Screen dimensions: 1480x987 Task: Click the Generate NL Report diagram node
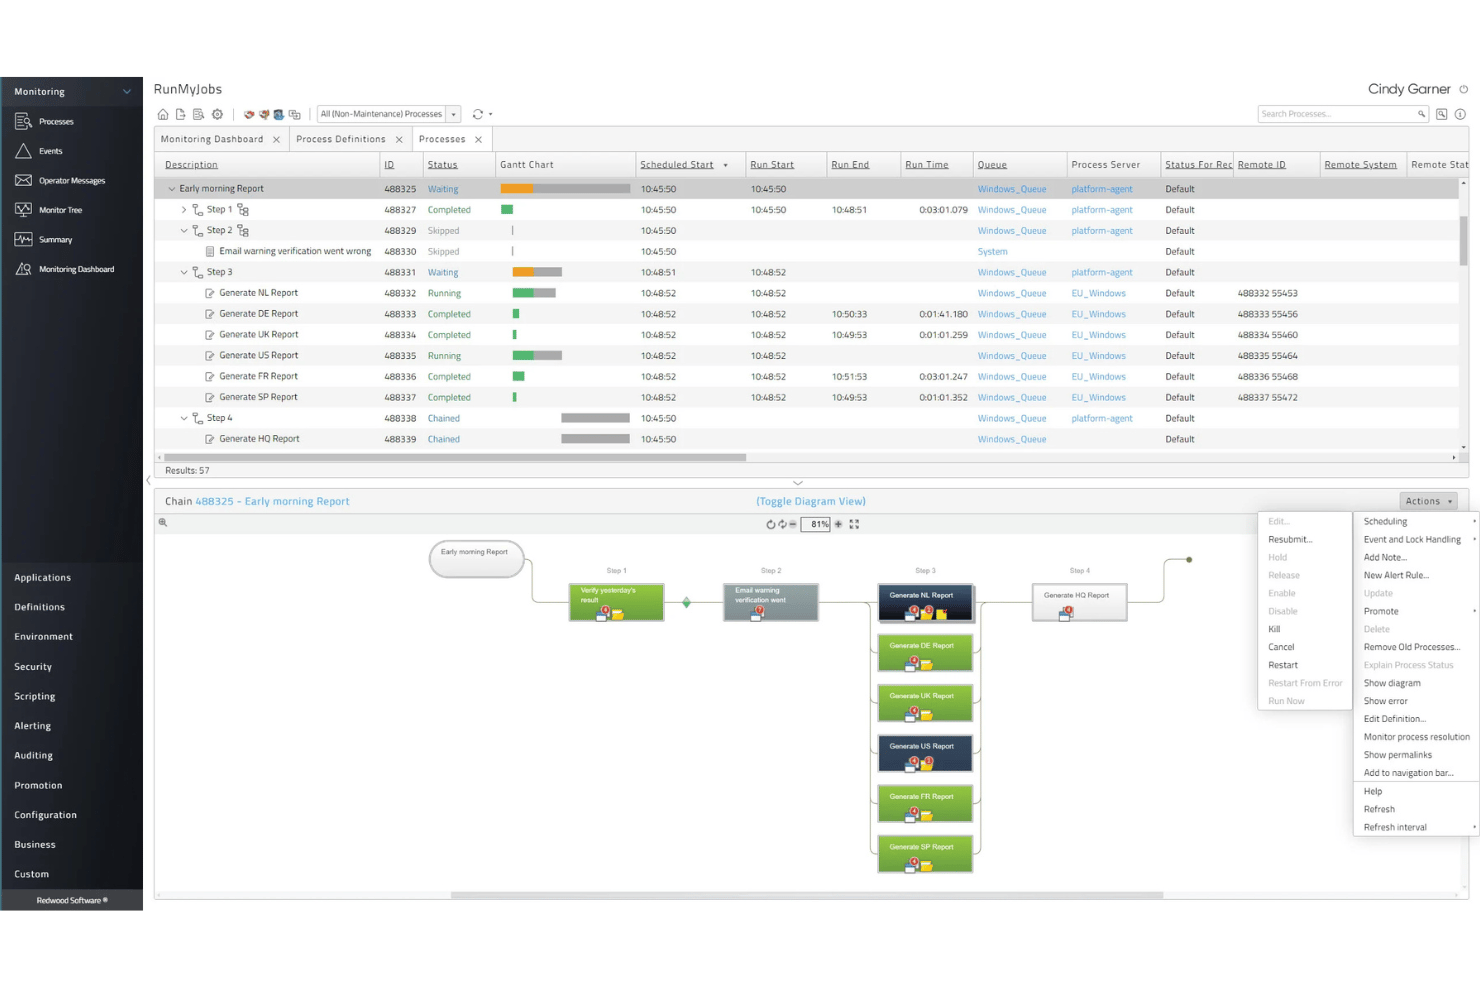click(925, 603)
